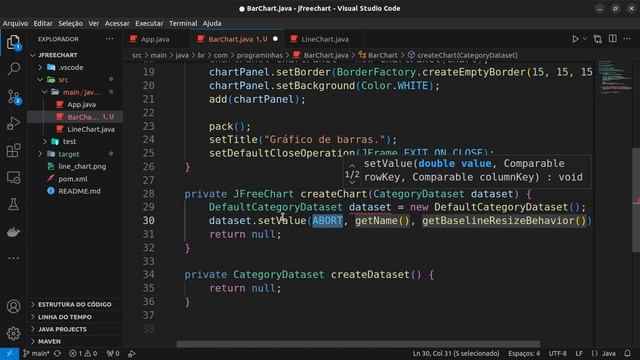Open the Source Control view icon
The height and width of the screenshot is (360, 640).
[13, 97]
